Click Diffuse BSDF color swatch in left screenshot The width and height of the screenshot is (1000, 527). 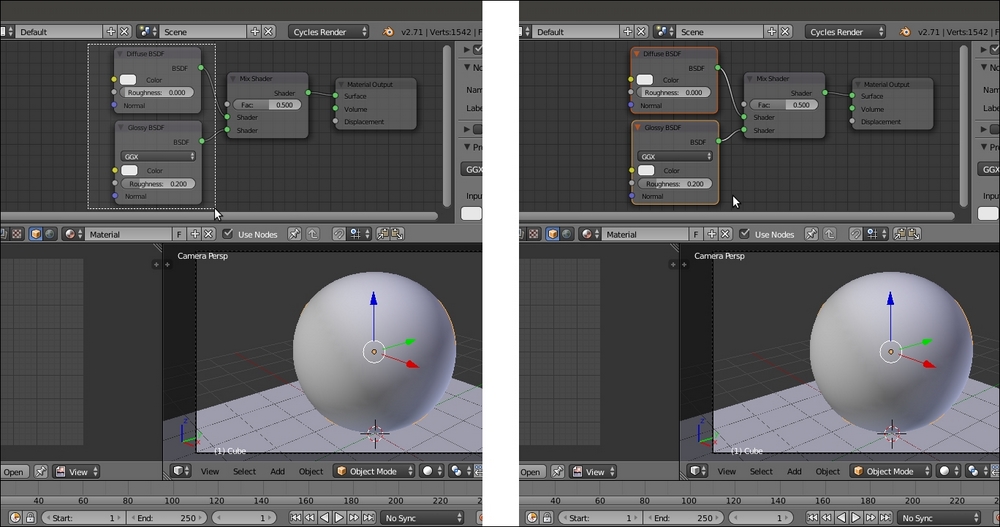tap(128, 80)
